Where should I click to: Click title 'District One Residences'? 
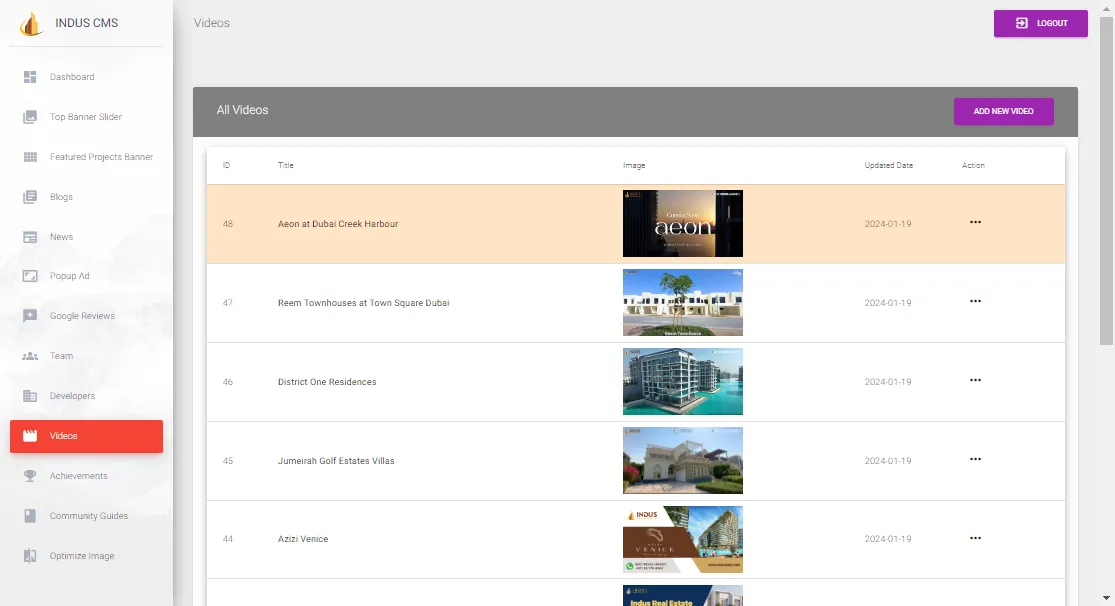point(327,382)
